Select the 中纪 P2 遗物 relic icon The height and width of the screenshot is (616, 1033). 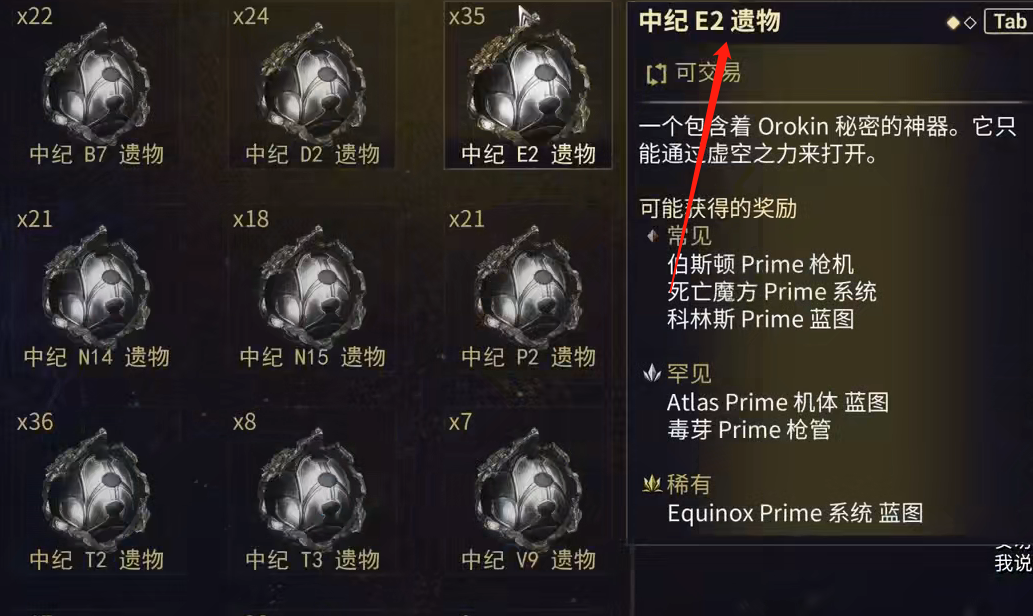tap(528, 284)
